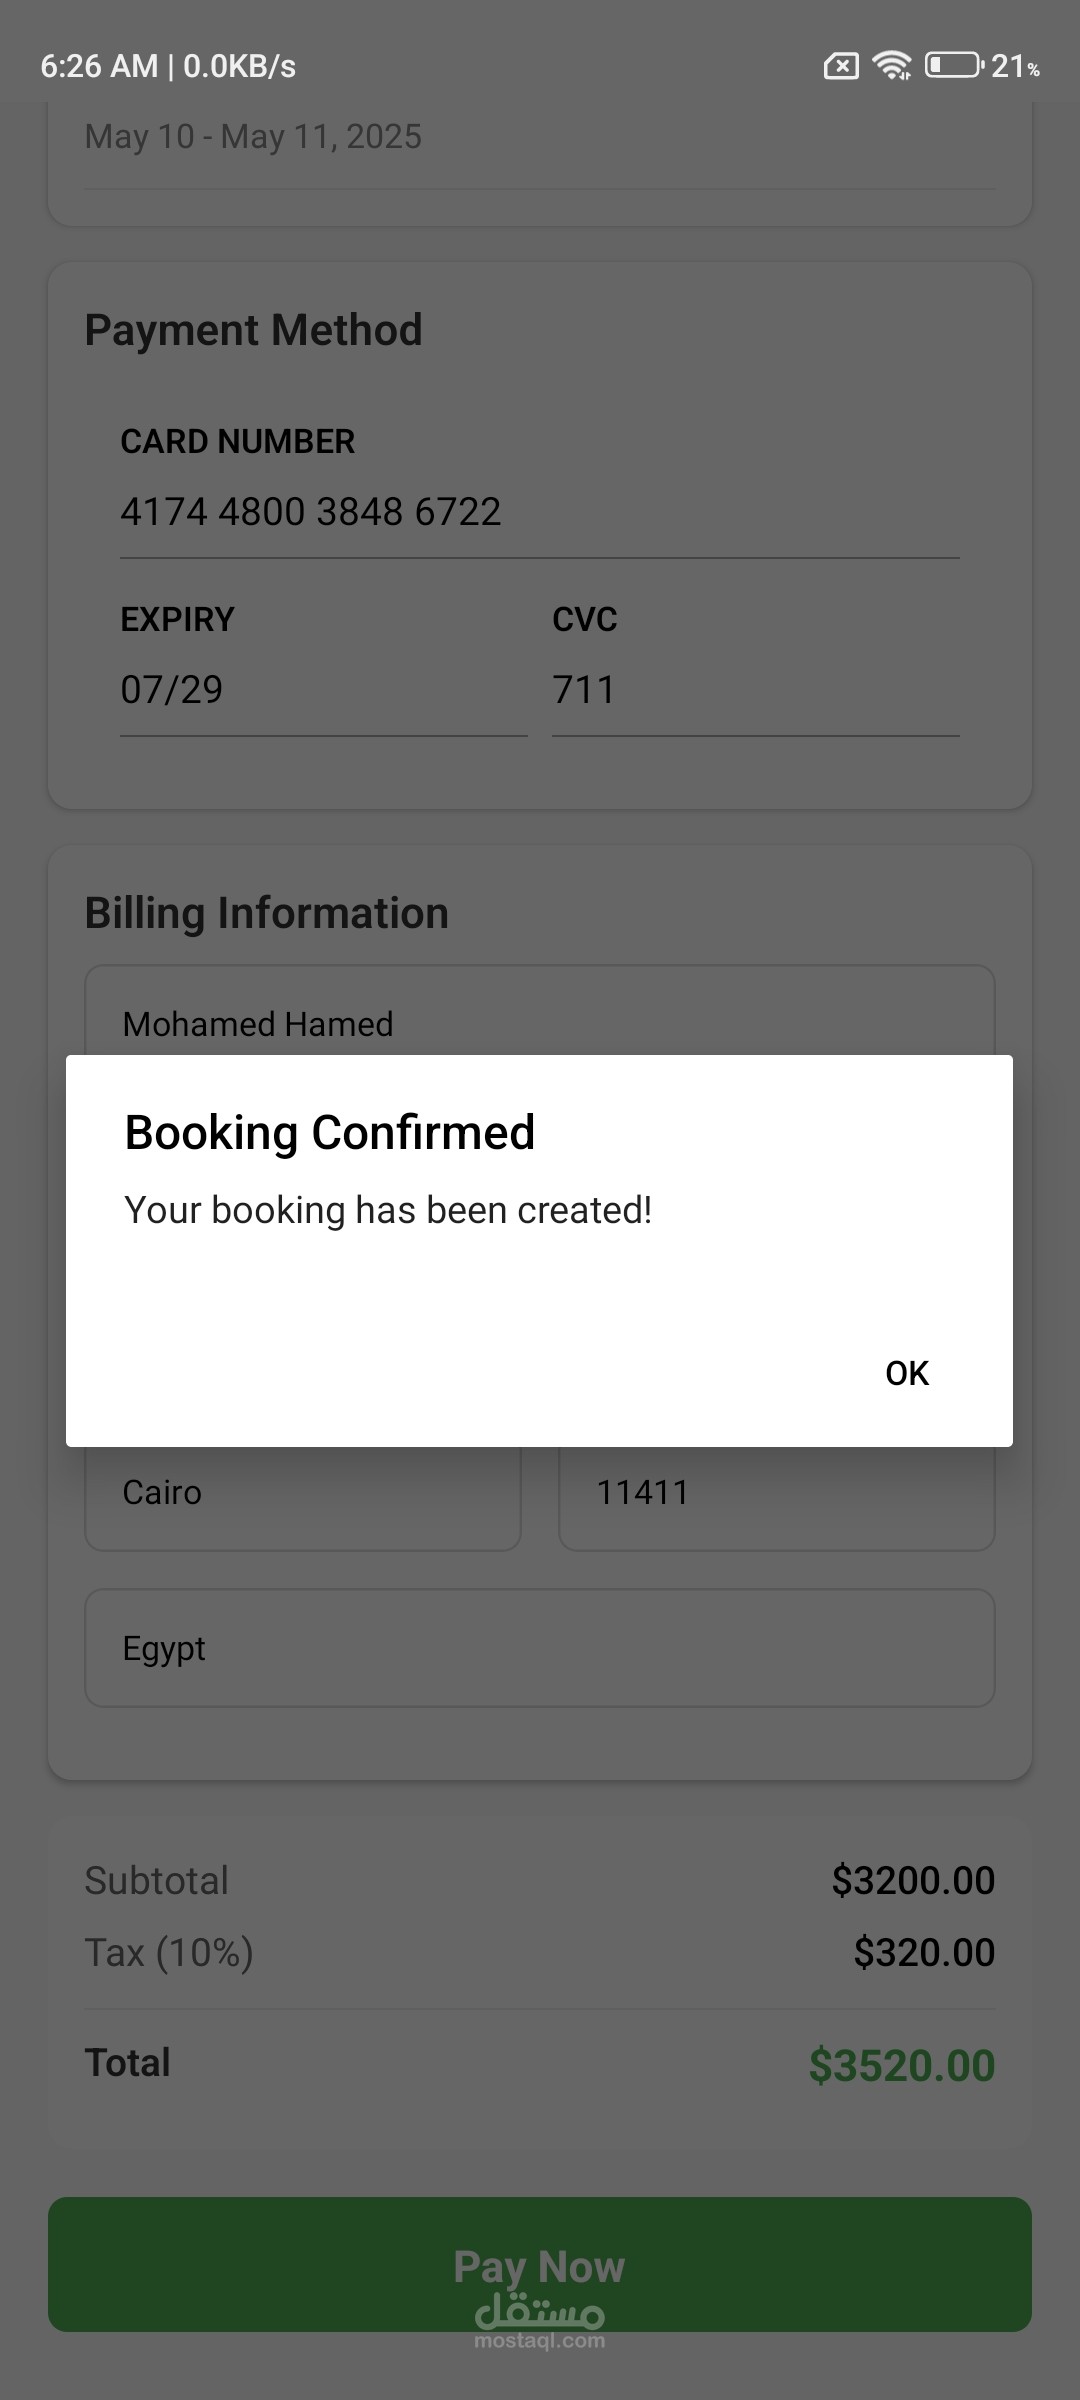This screenshot has width=1080, height=2400.
Task: Tap the Booking Confirmed dialog title
Action: (x=330, y=1133)
